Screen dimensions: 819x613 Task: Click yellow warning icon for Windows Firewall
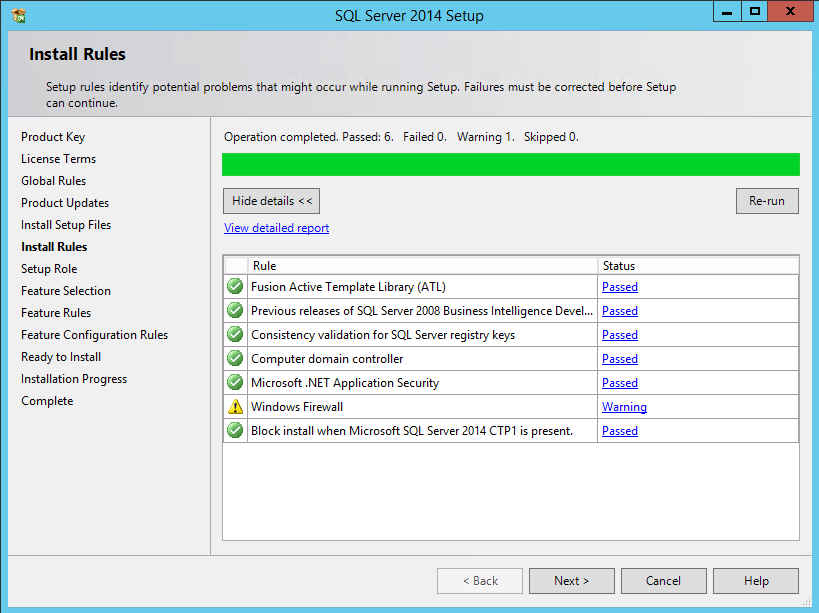click(x=236, y=406)
